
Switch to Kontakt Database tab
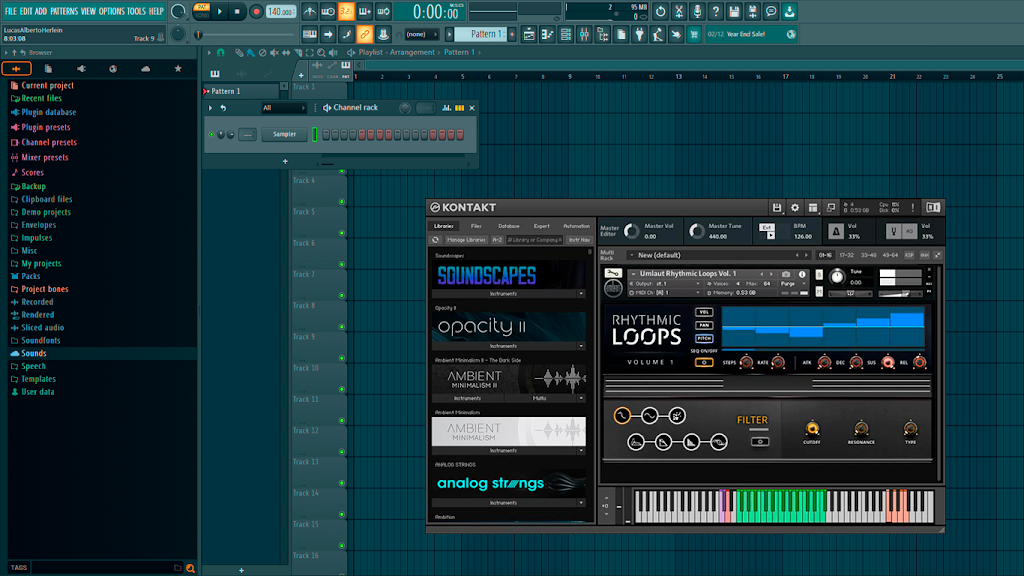tap(509, 226)
